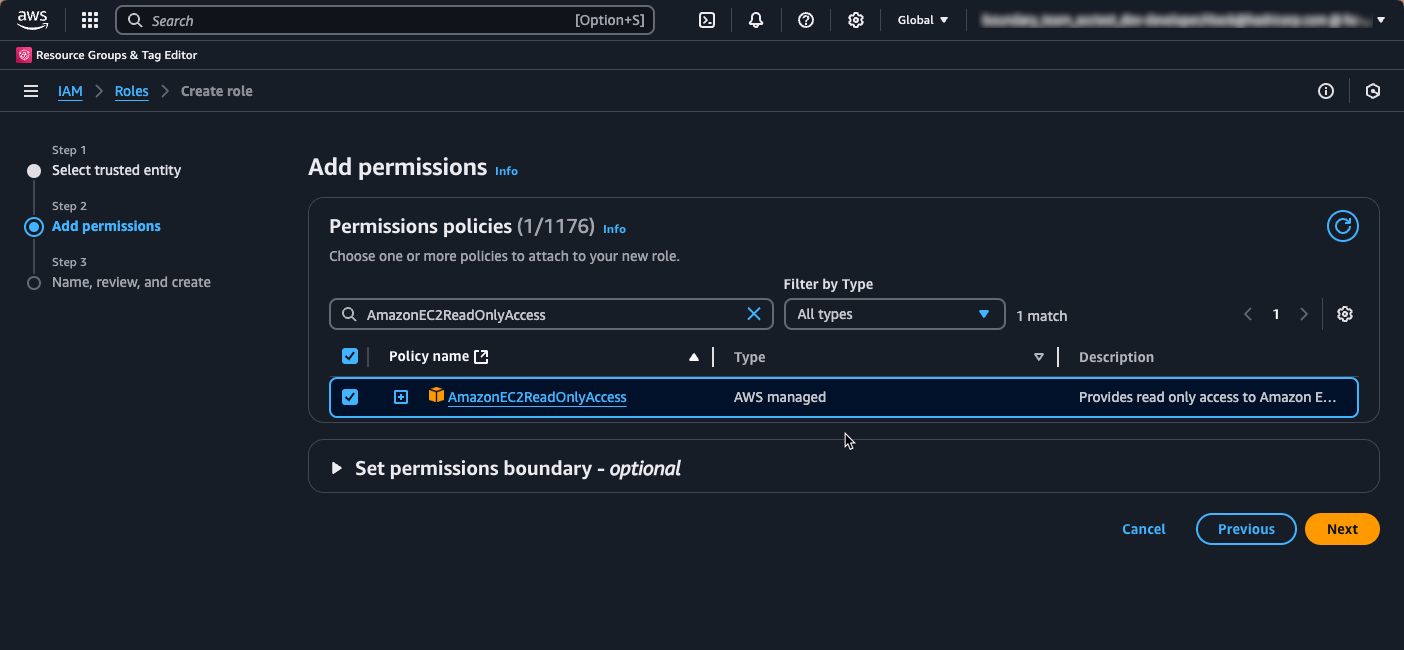Go to IAM breadcrumb
This screenshot has width=1404, height=650.
pyautogui.click(x=70, y=91)
